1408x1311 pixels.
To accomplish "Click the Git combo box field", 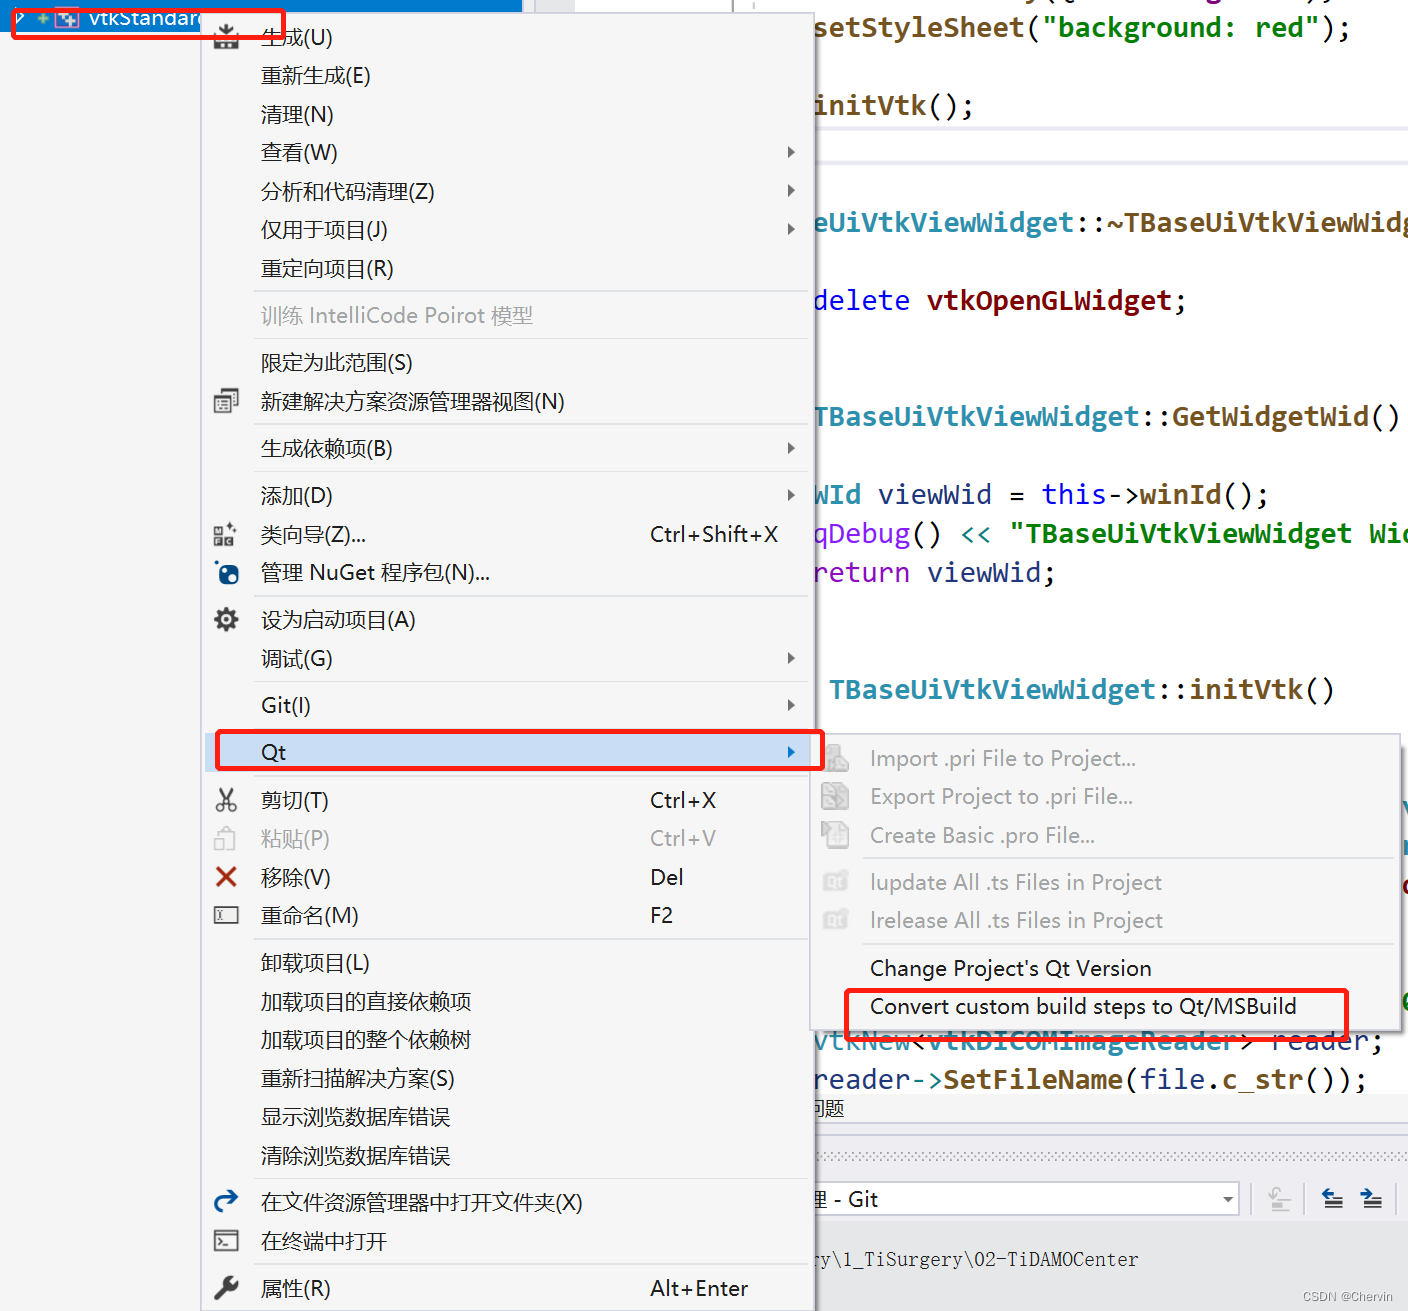I will click(1026, 1199).
